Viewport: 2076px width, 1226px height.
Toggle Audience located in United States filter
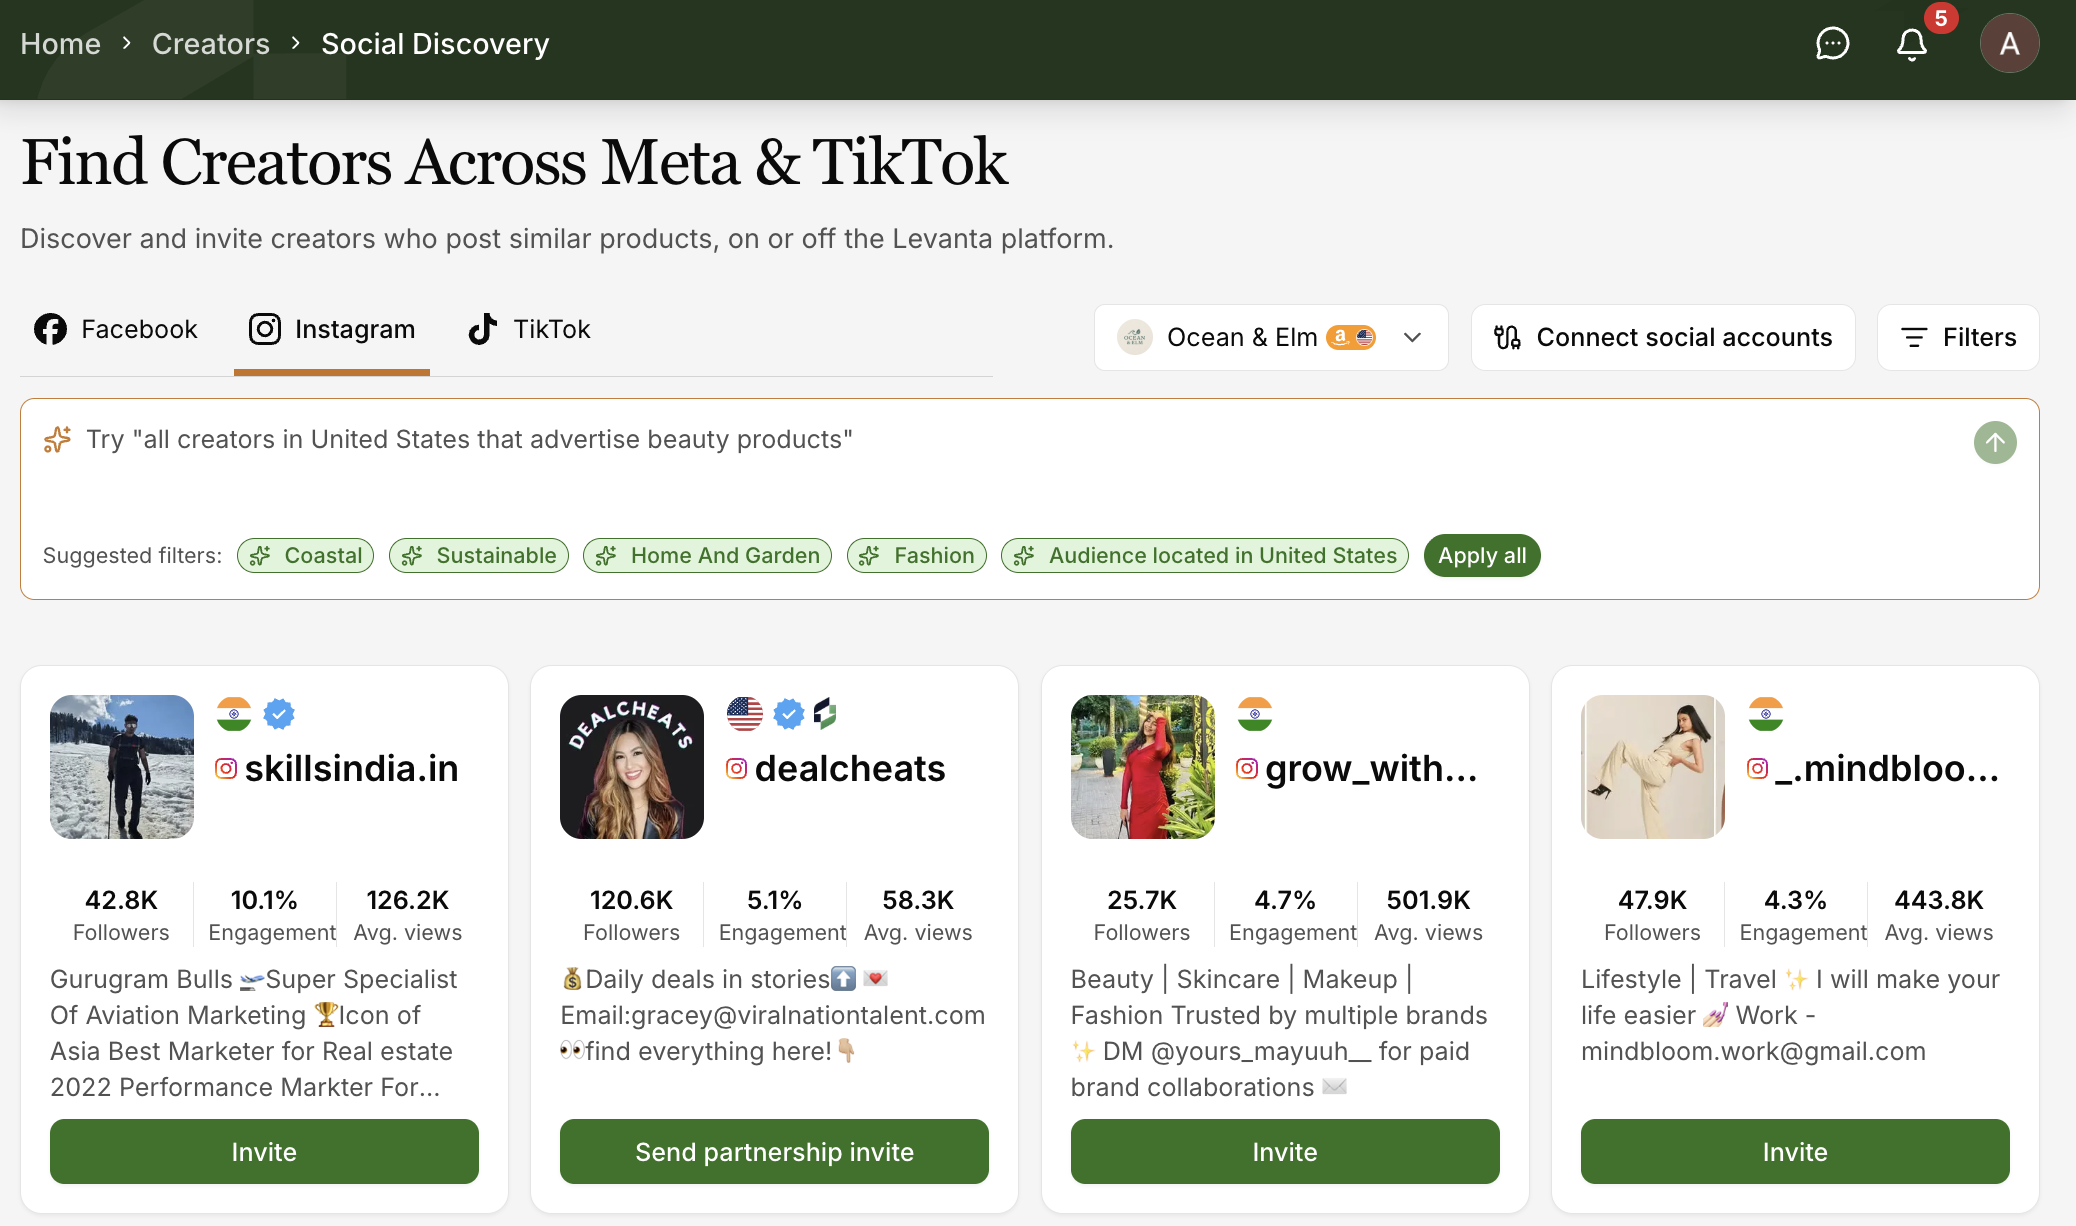pyautogui.click(x=1204, y=555)
